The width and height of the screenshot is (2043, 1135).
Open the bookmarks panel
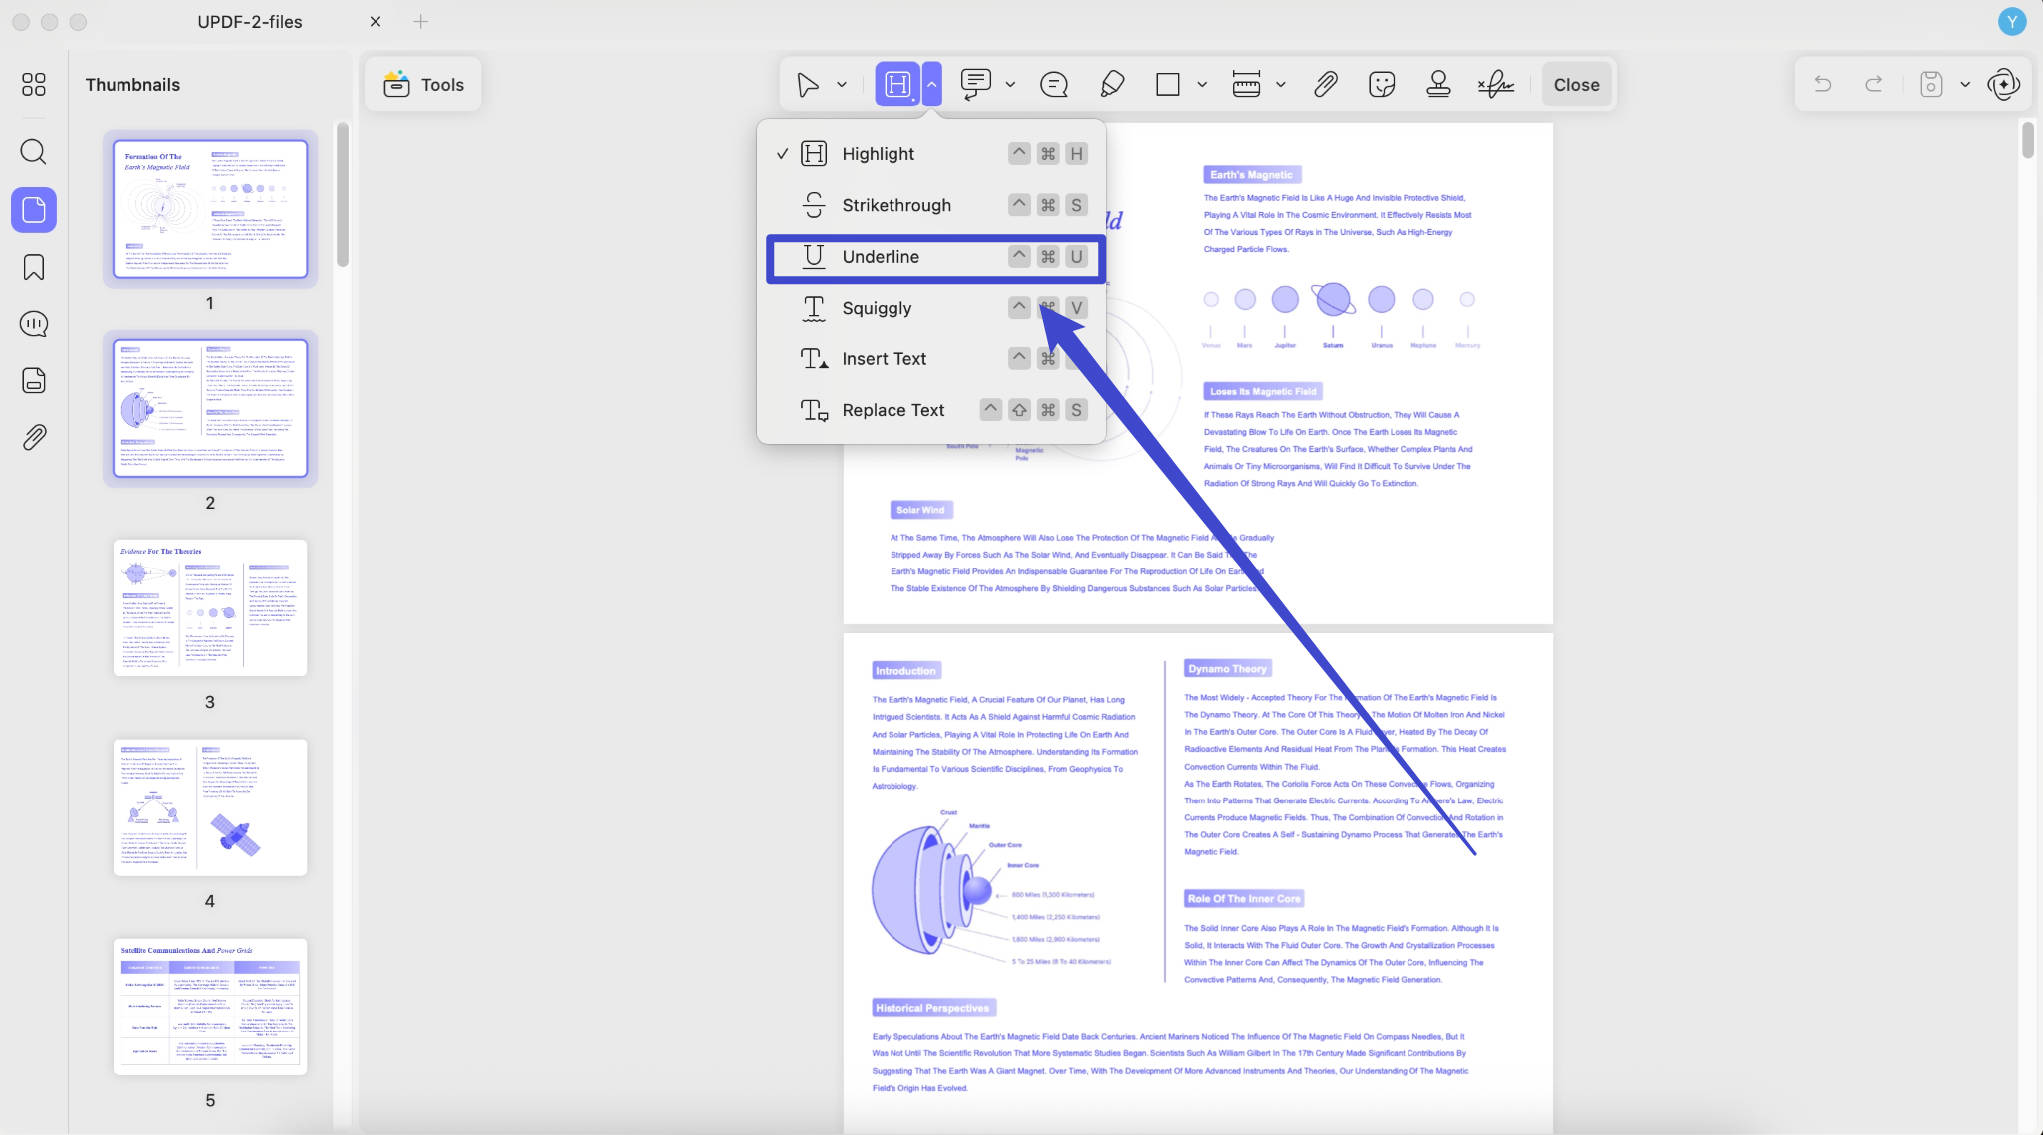coord(33,267)
